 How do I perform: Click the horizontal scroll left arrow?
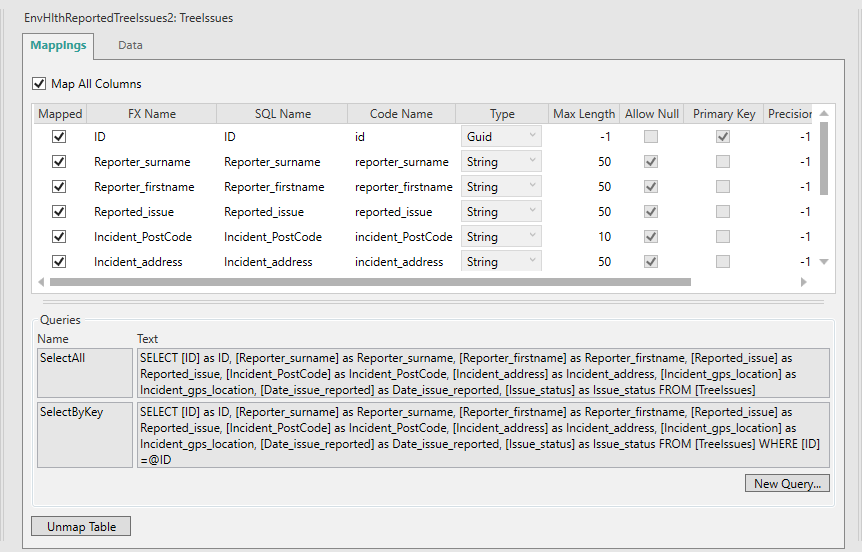[x=41, y=282]
